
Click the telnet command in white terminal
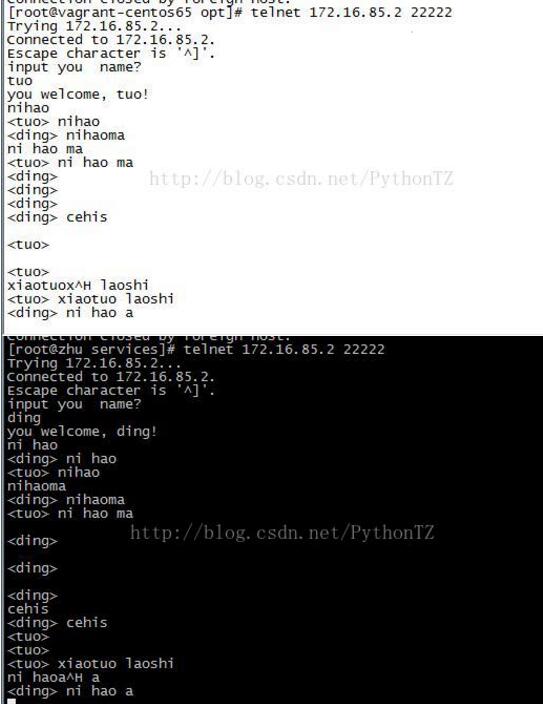coord(351,12)
